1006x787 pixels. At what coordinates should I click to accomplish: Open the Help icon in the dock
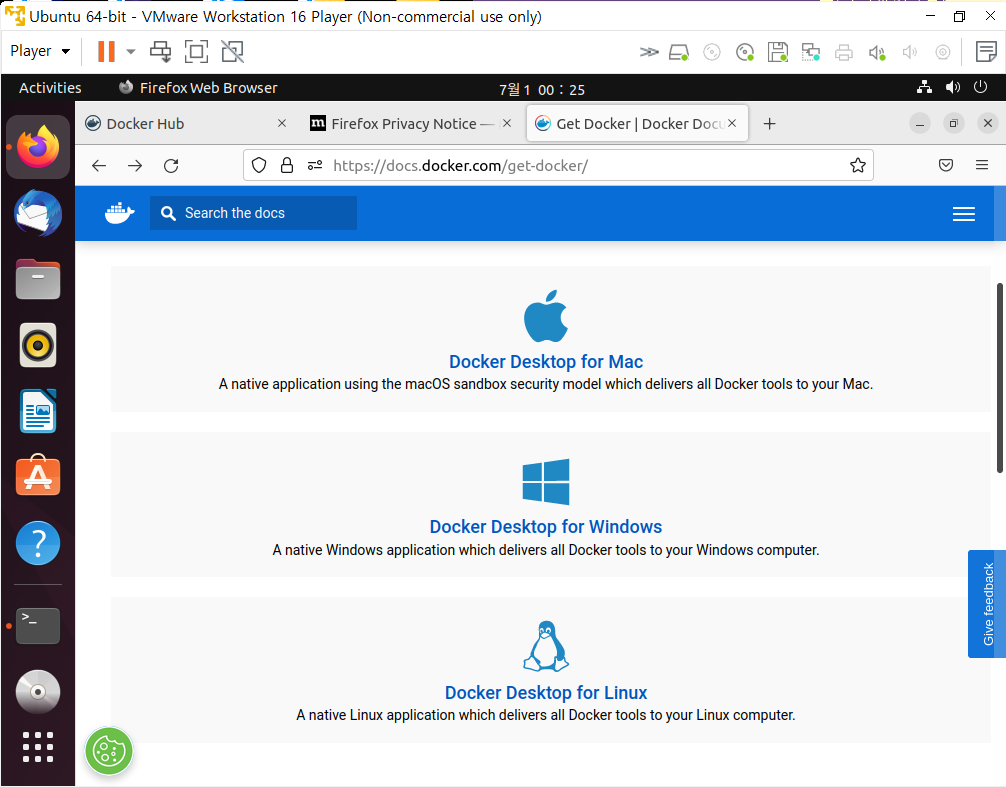(38, 543)
